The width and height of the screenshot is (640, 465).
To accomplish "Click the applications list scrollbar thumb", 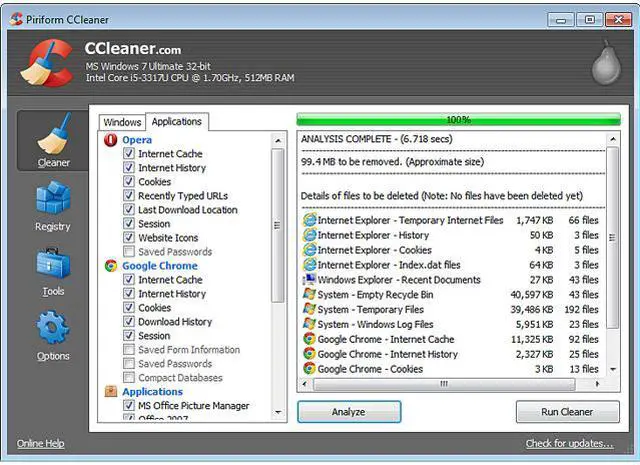I will [x=278, y=225].
